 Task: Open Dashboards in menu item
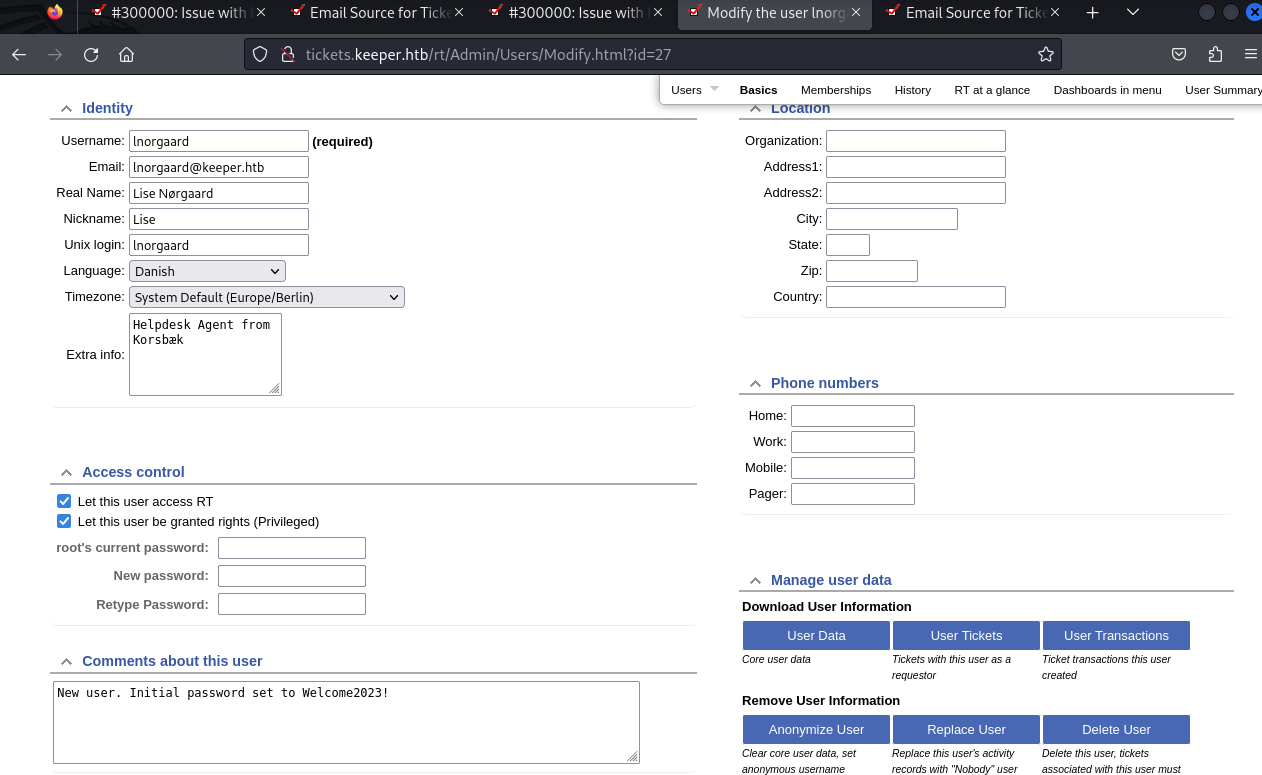pos(1107,90)
